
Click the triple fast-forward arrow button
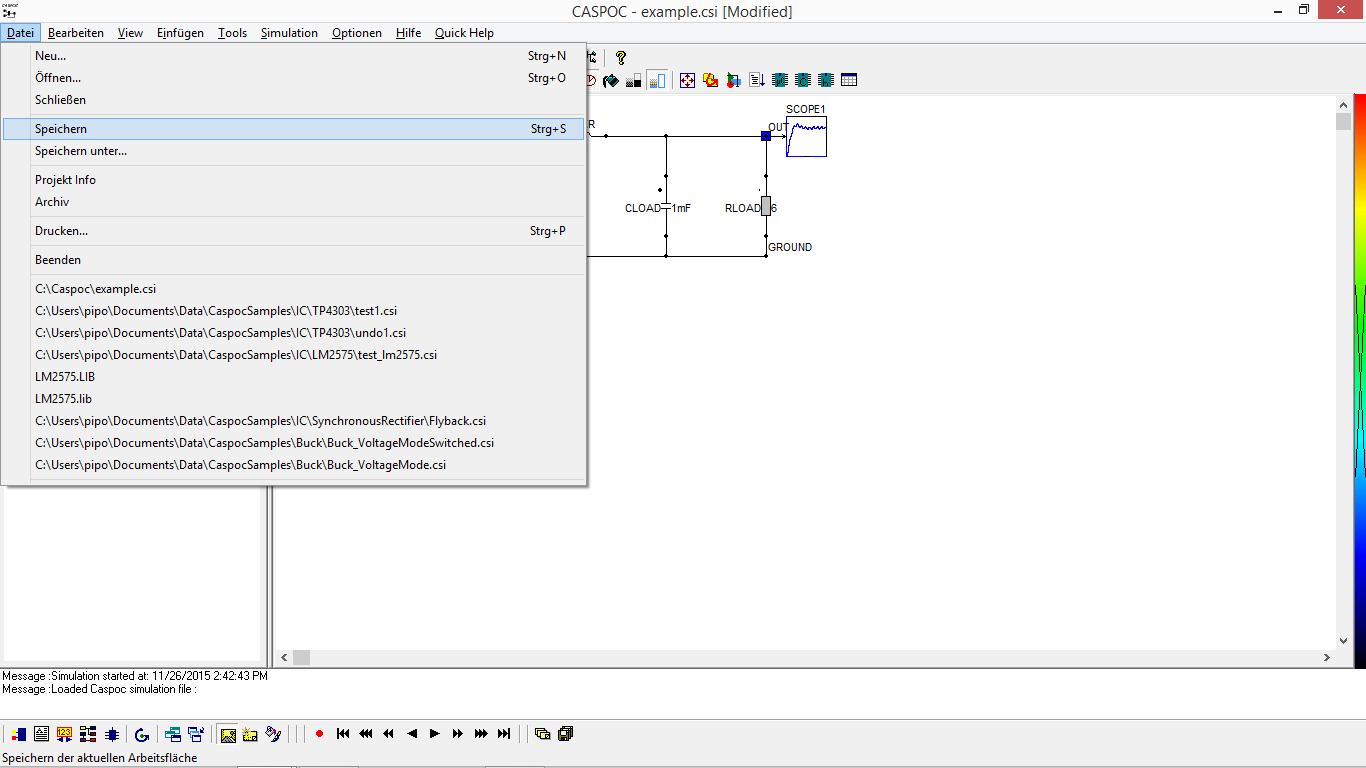481,734
